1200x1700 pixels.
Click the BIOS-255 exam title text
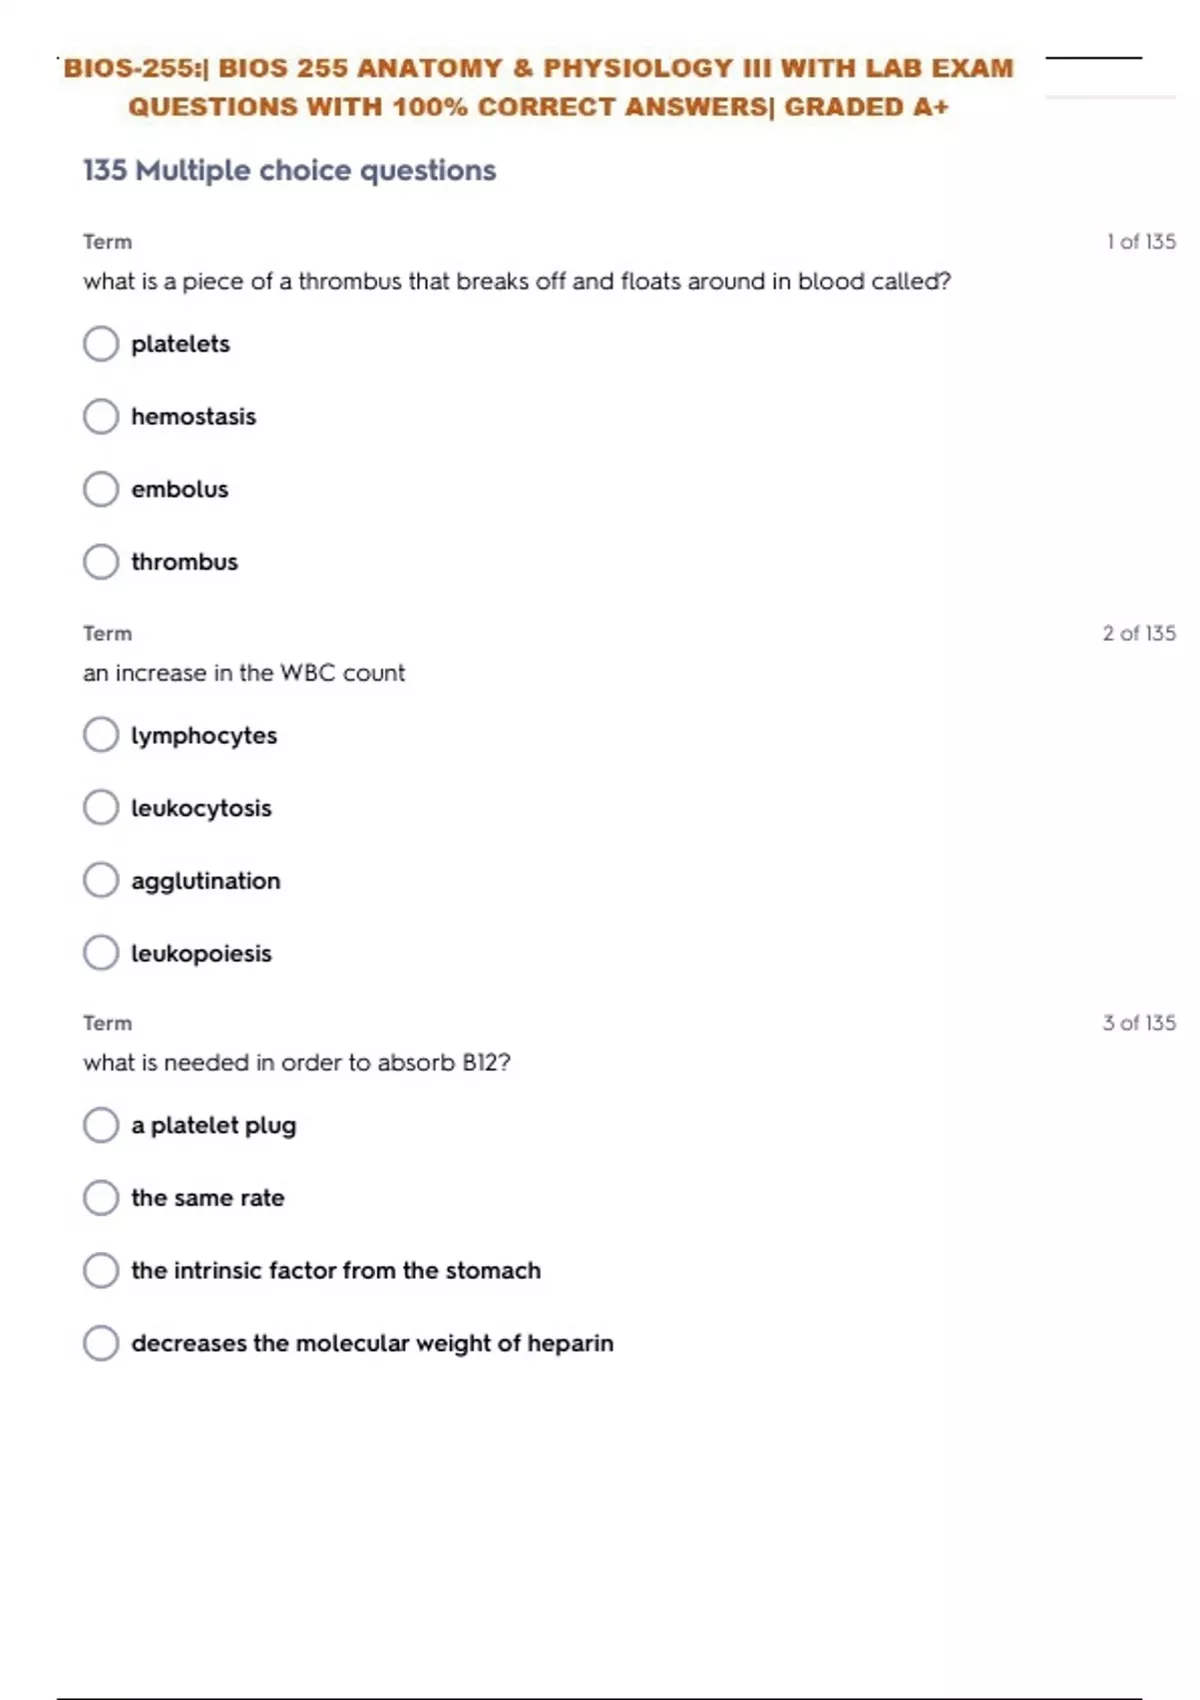coord(538,87)
